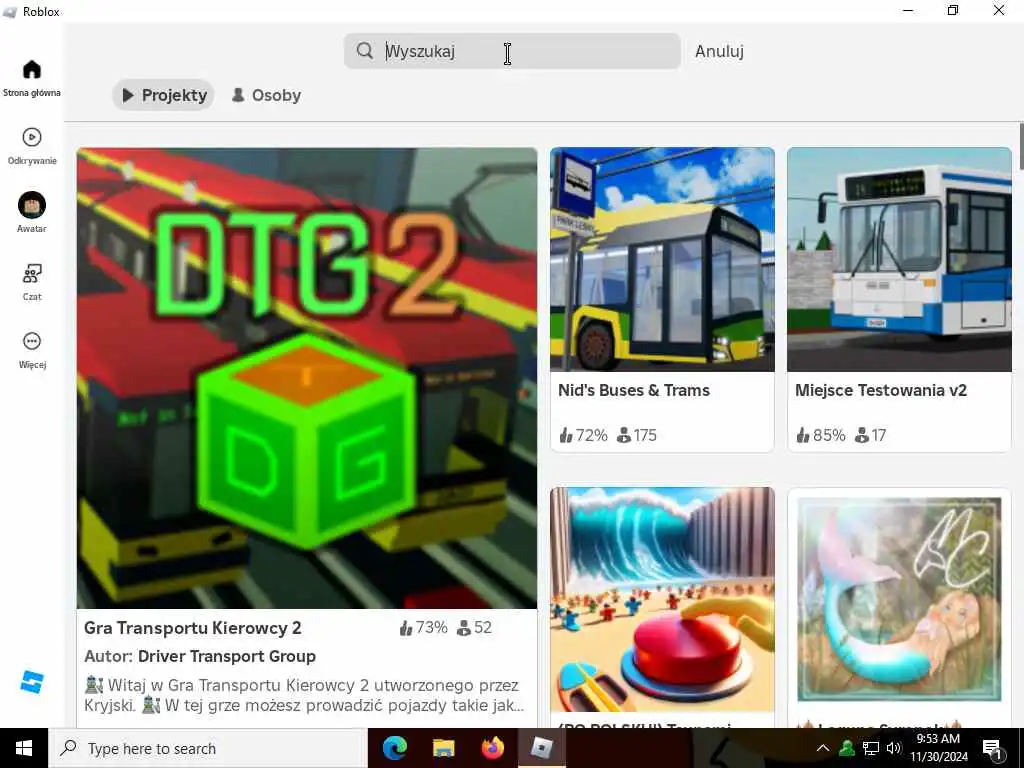Screen dimensions: 1024x768
Task: Open Nid's Buses & Trams title
Action: pos(633,391)
